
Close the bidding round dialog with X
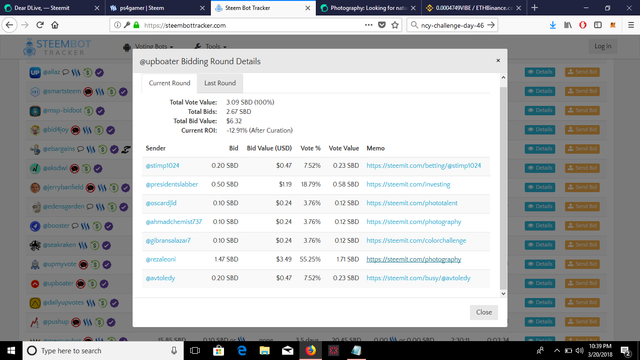[498, 60]
